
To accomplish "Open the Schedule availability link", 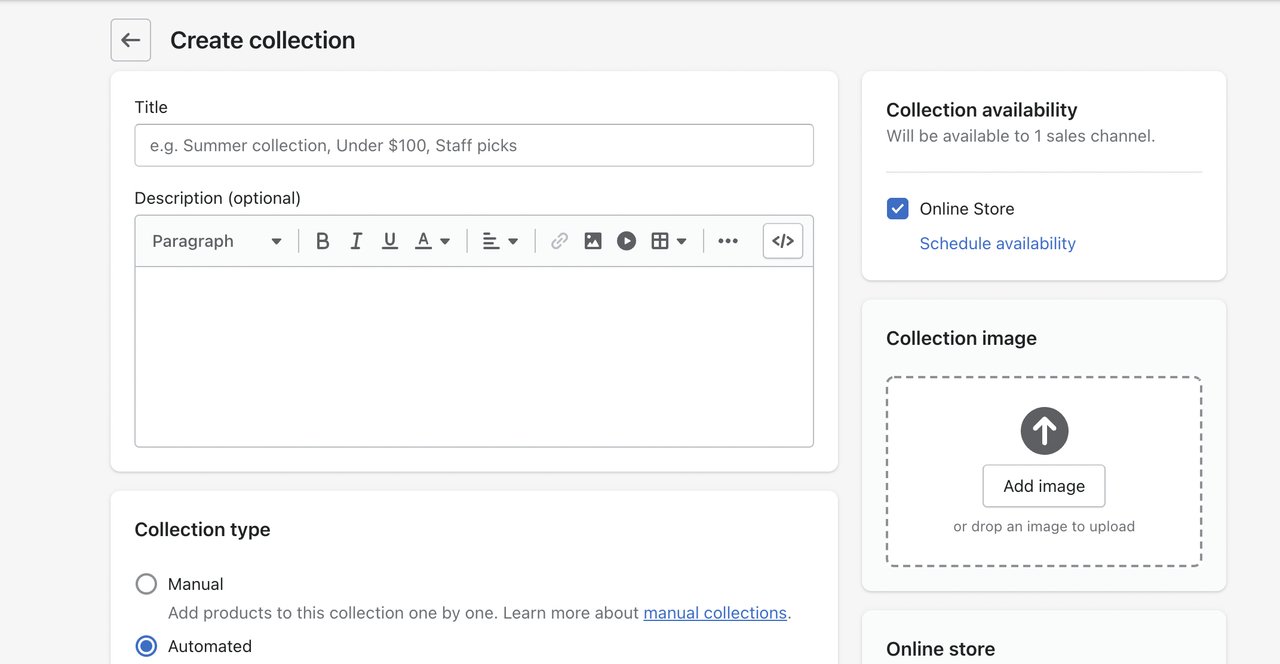I will pyautogui.click(x=997, y=243).
